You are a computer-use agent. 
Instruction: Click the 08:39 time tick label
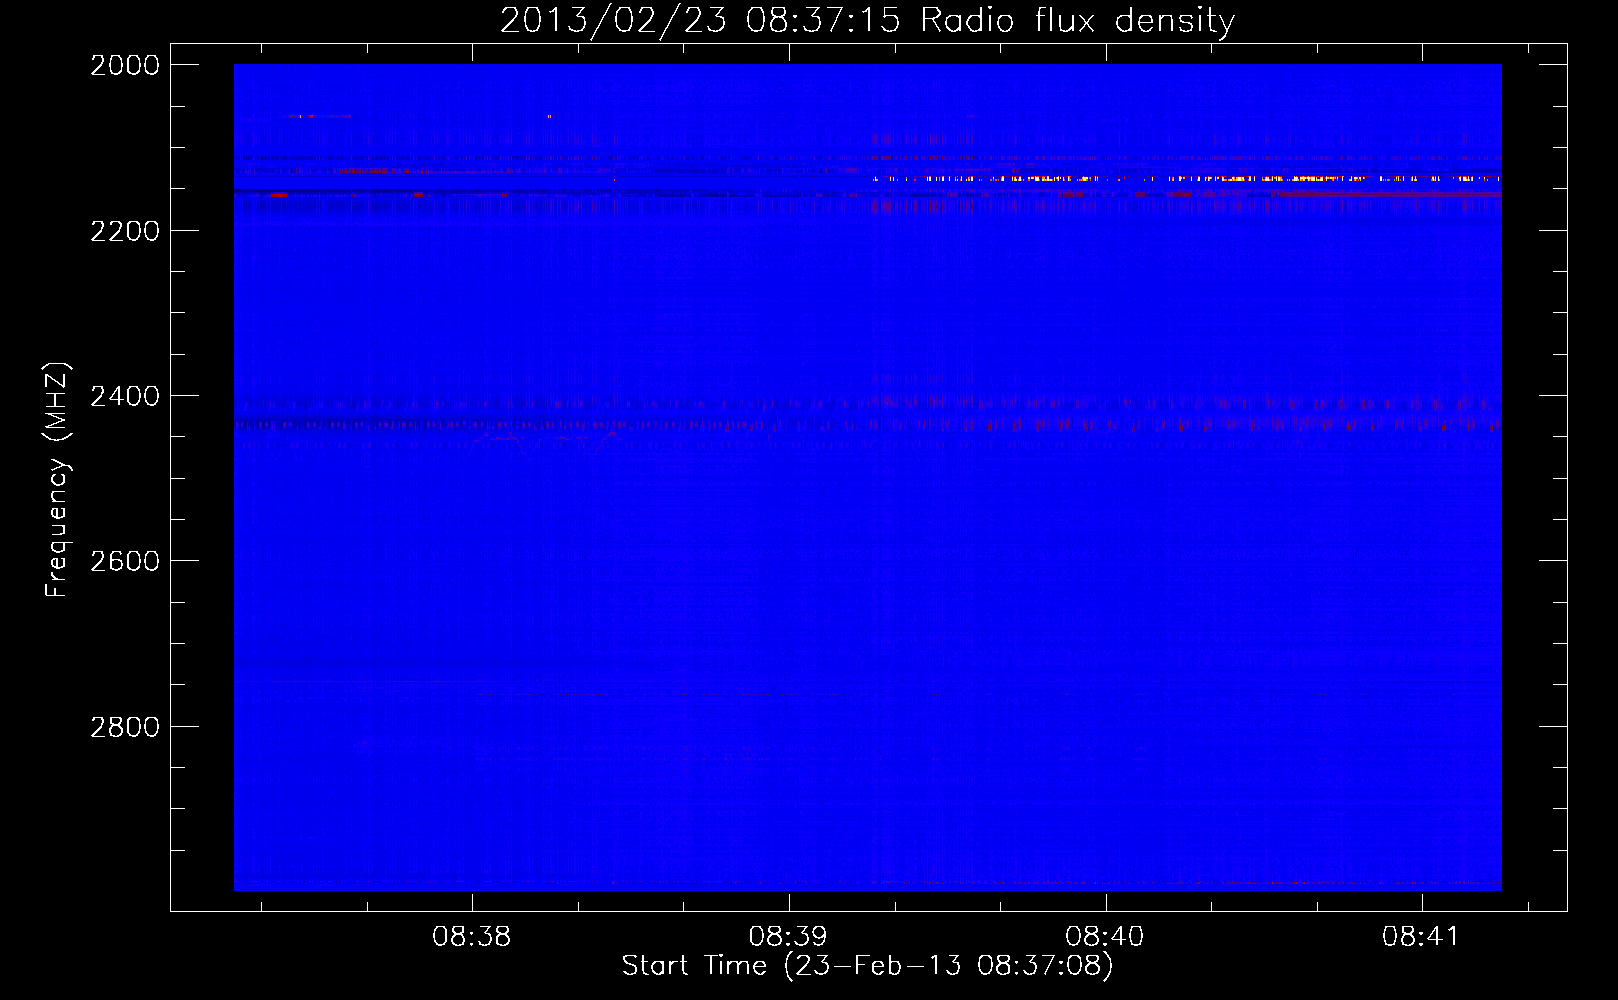pyautogui.click(x=788, y=937)
